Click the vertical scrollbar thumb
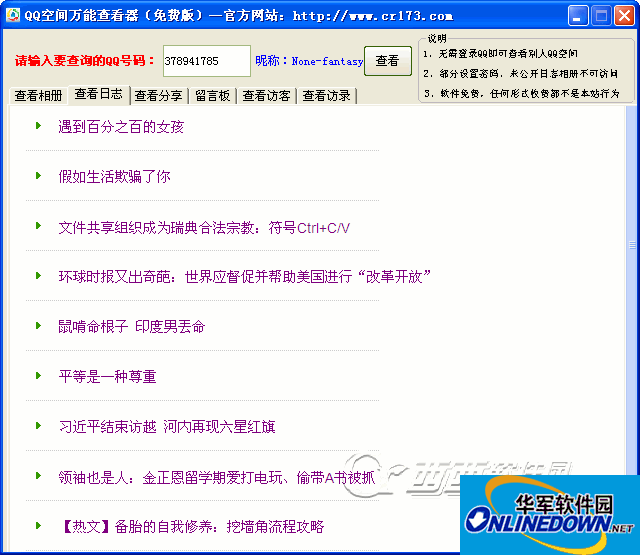 [x=632, y=245]
